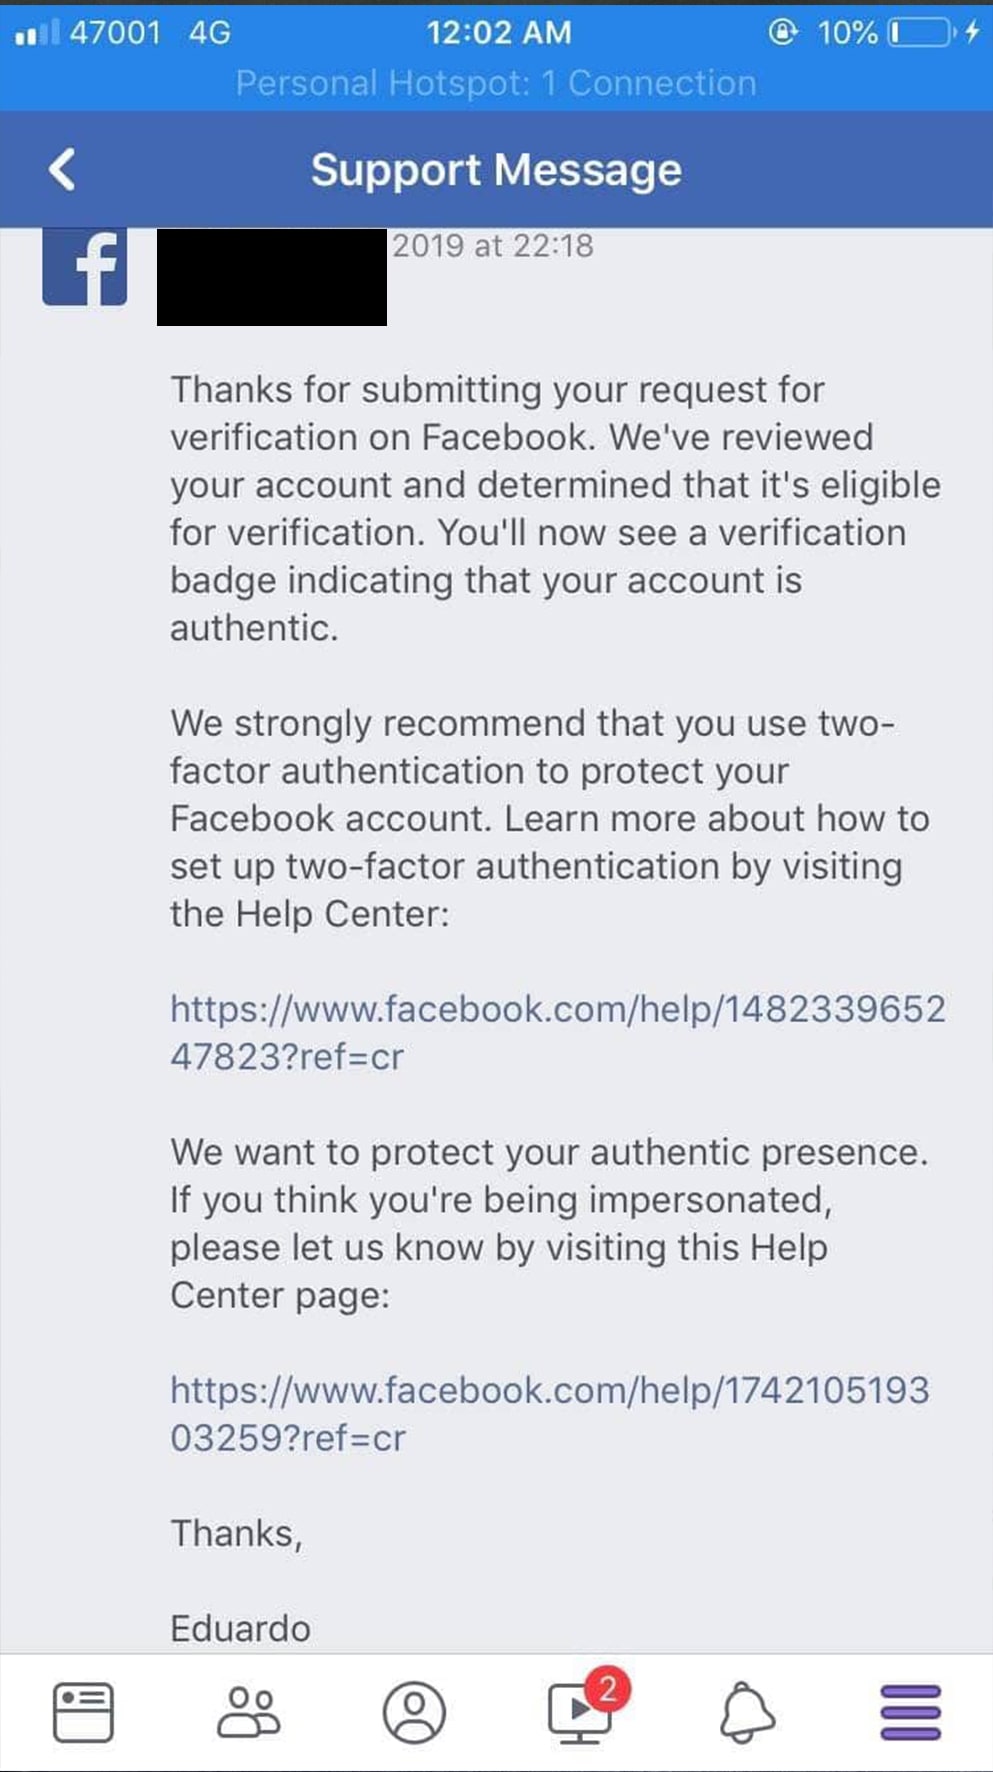The image size is (993, 1772).
Task: Tap the redacted sender name block
Action: pos(272,277)
